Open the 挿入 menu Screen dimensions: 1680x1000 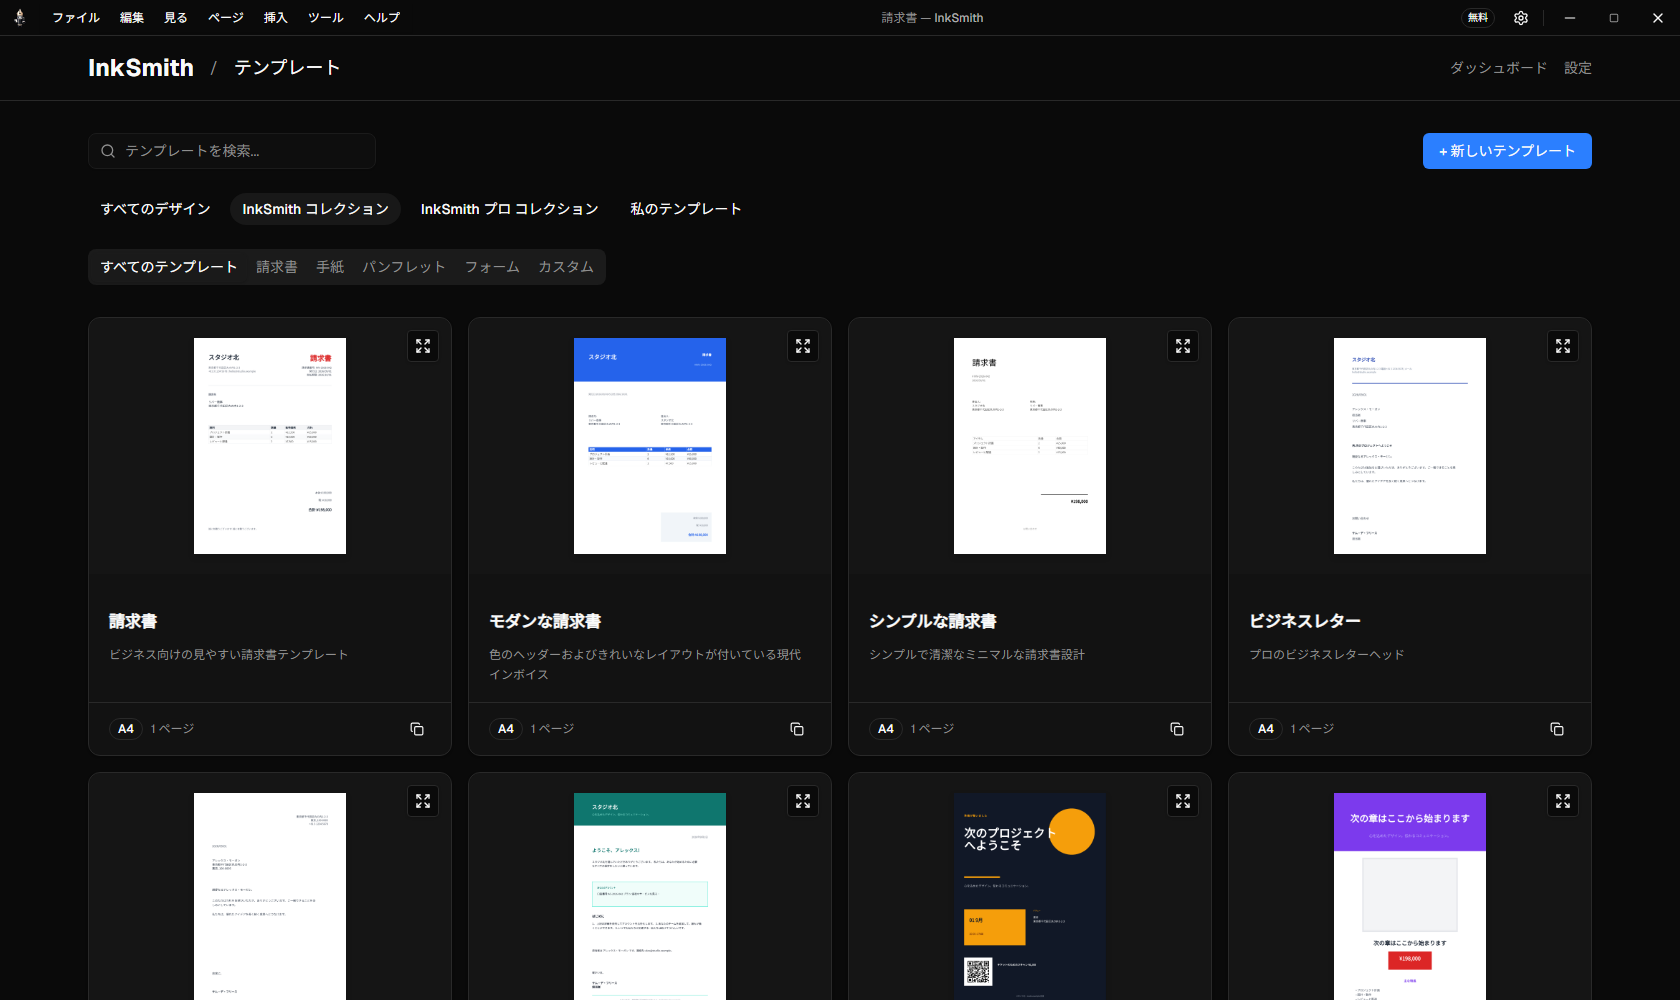pyautogui.click(x=276, y=18)
